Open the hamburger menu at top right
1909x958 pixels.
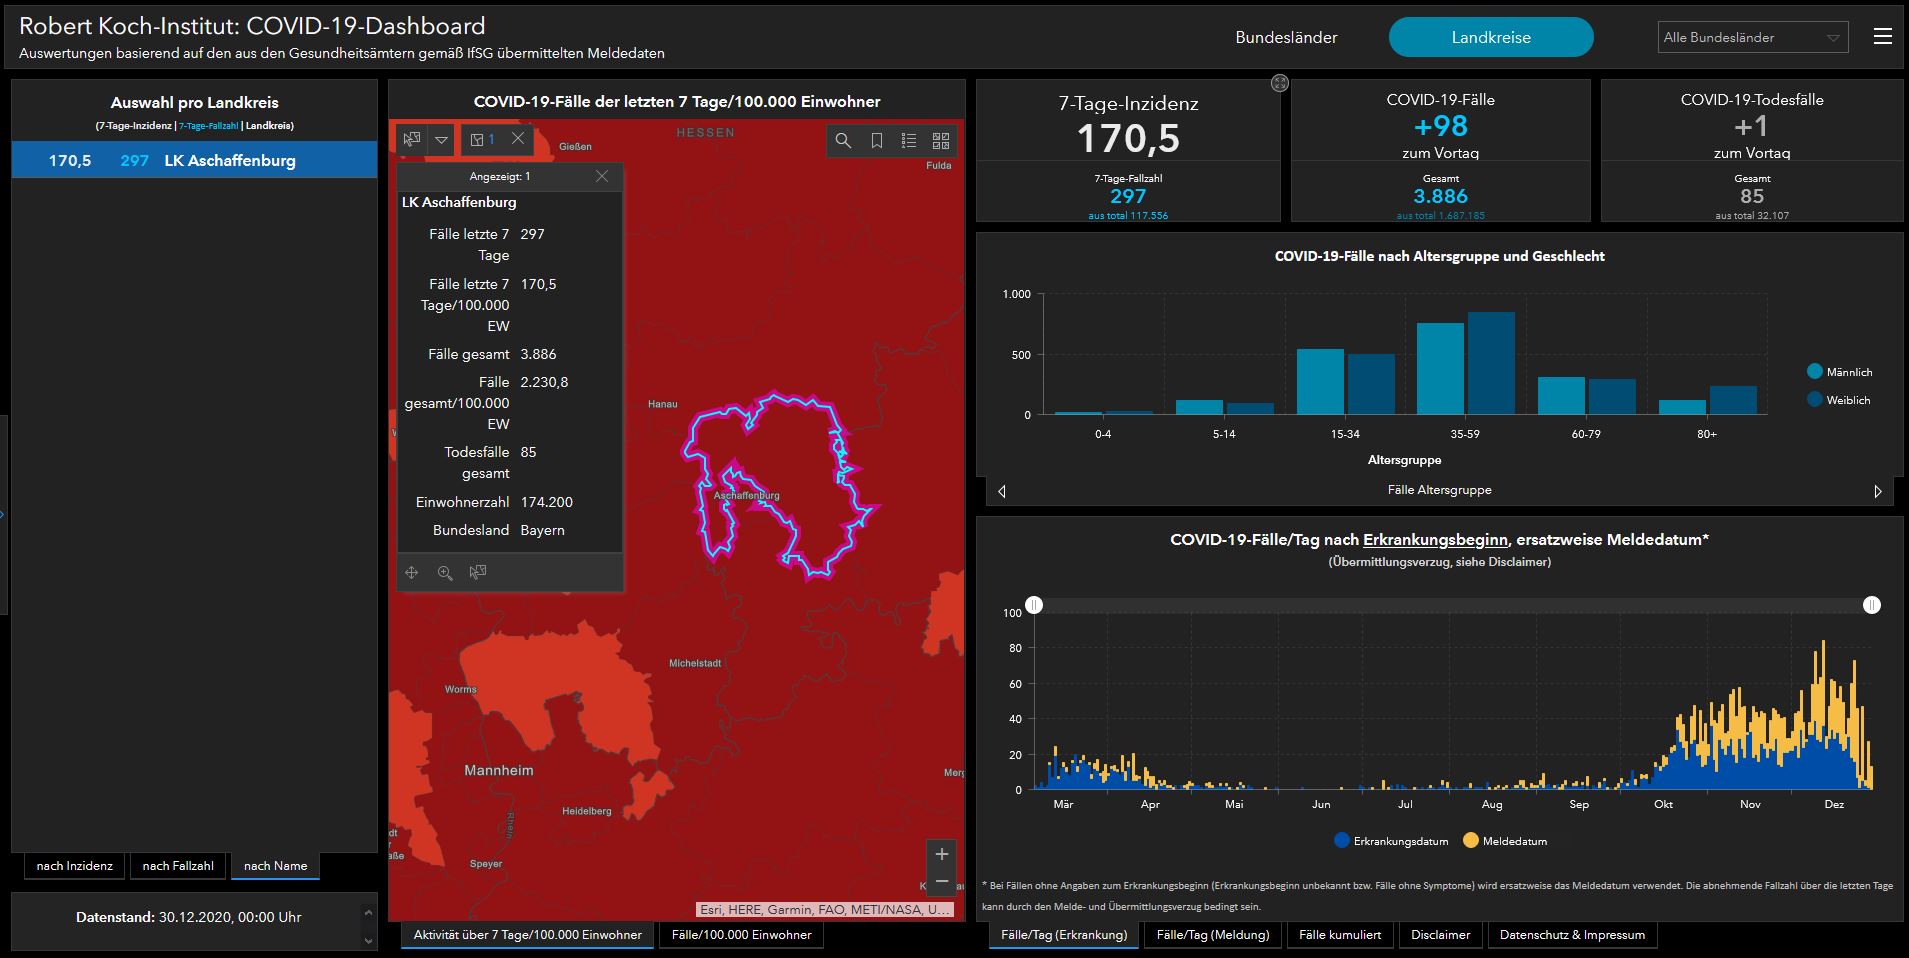tap(1882, 37)
